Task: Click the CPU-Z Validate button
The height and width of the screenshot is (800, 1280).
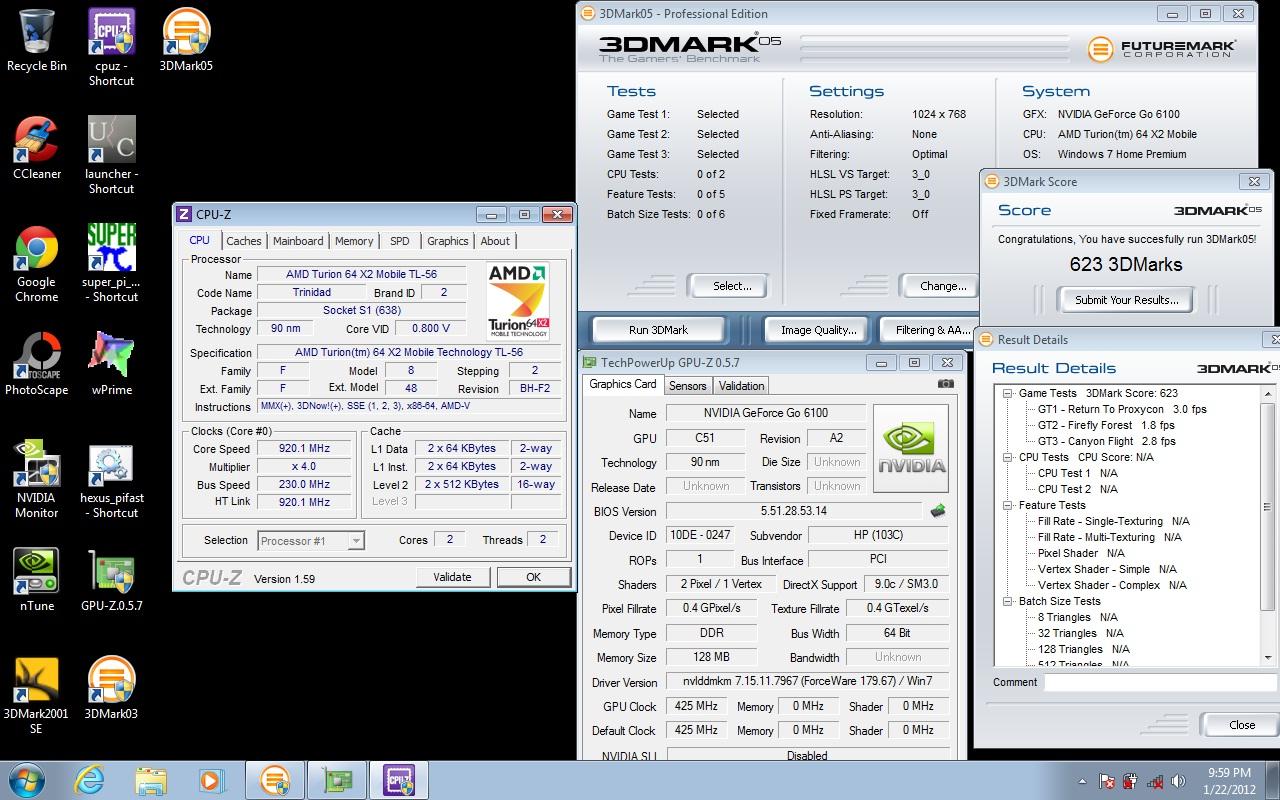Action: point(452,577)
